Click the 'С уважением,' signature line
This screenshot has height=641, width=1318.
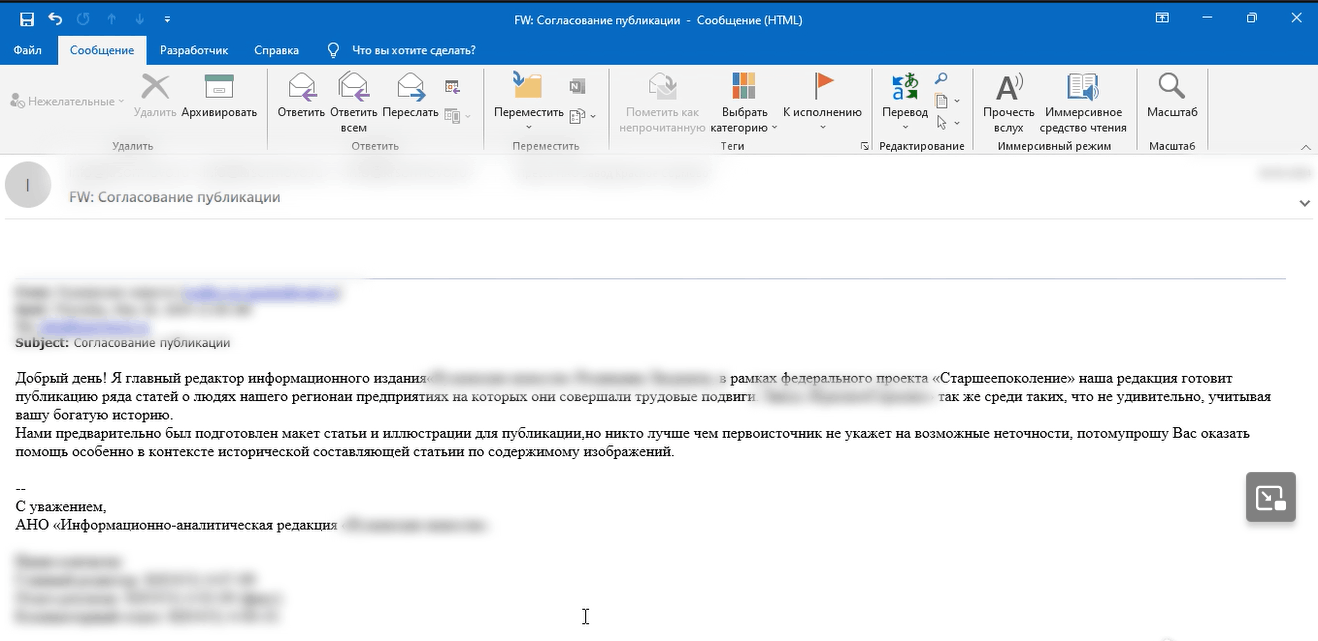click(61, 507)
